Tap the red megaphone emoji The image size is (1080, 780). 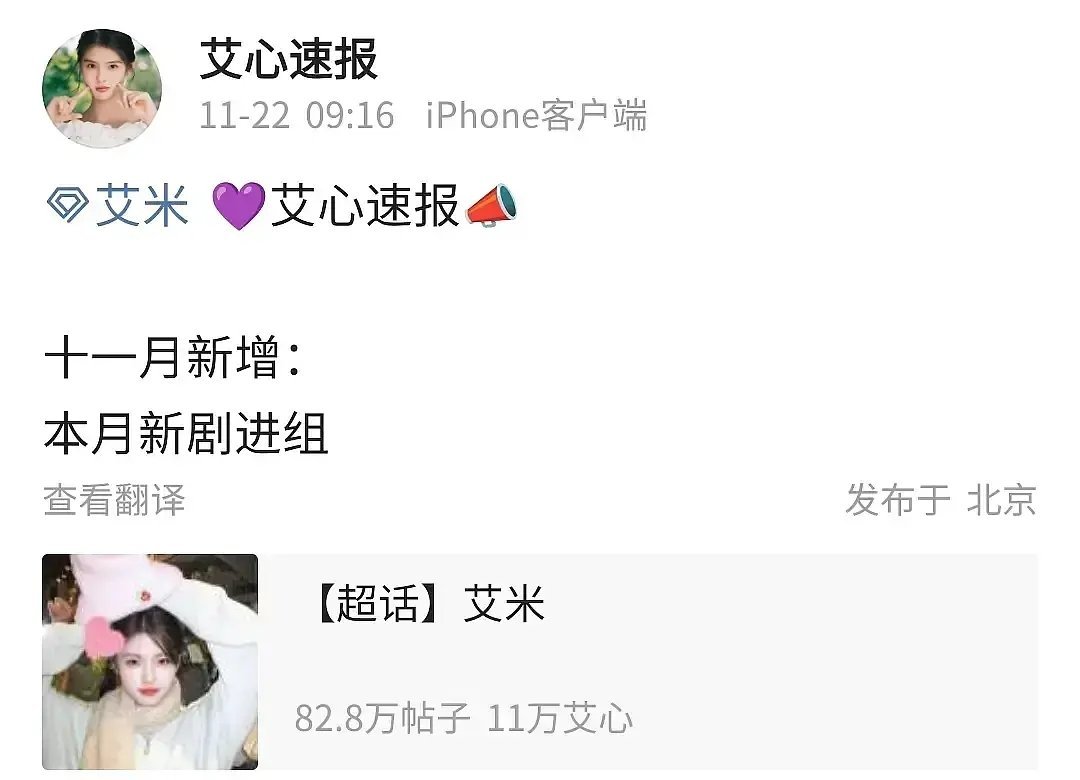coord(491,205)
